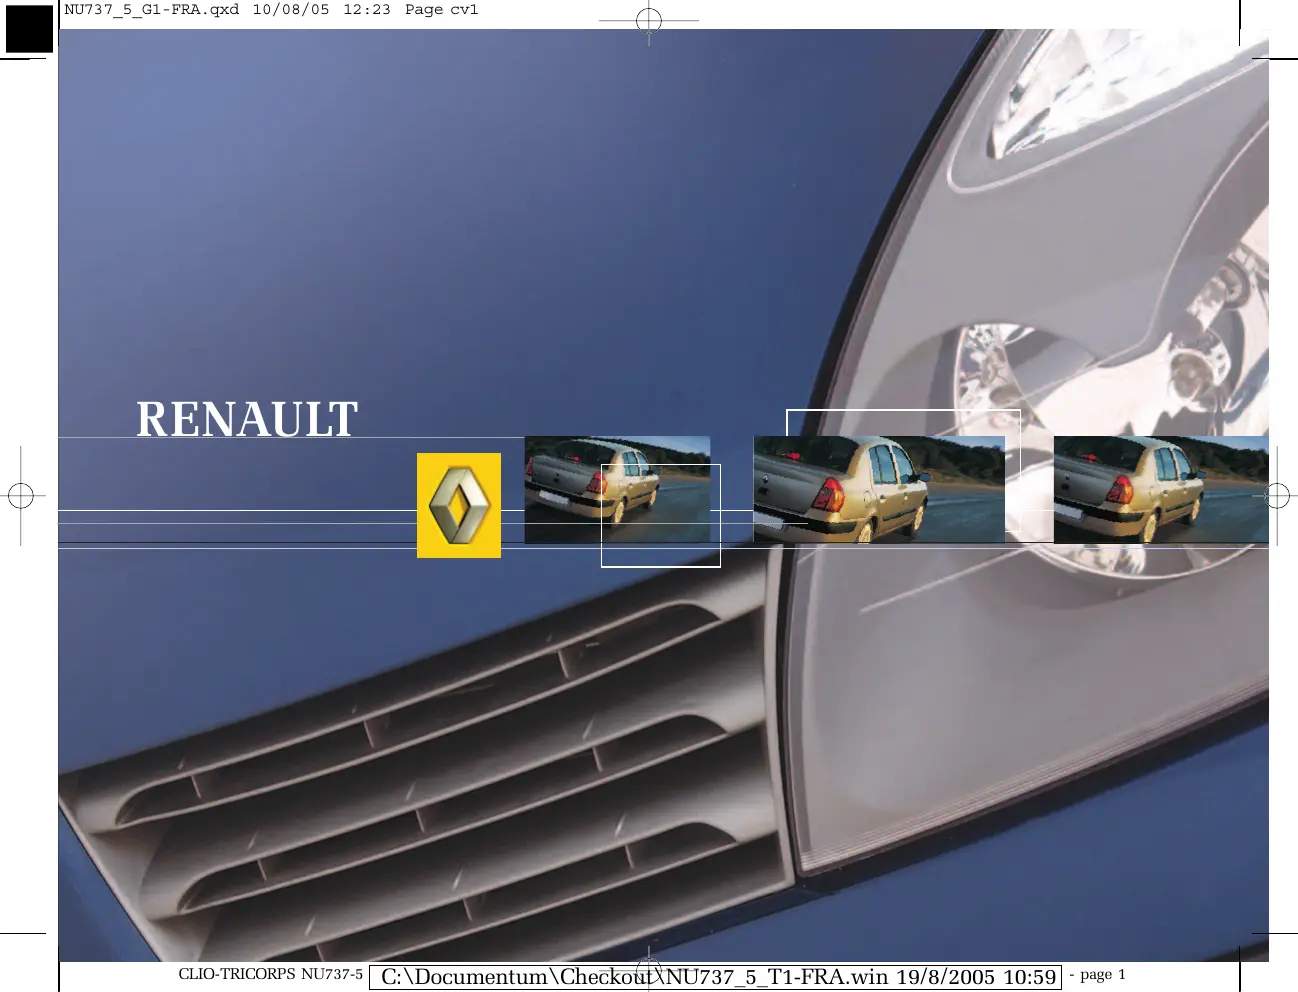Click the top center registration crosshair mark
This screenshot has height=992, width=1298.
point(649,20)
